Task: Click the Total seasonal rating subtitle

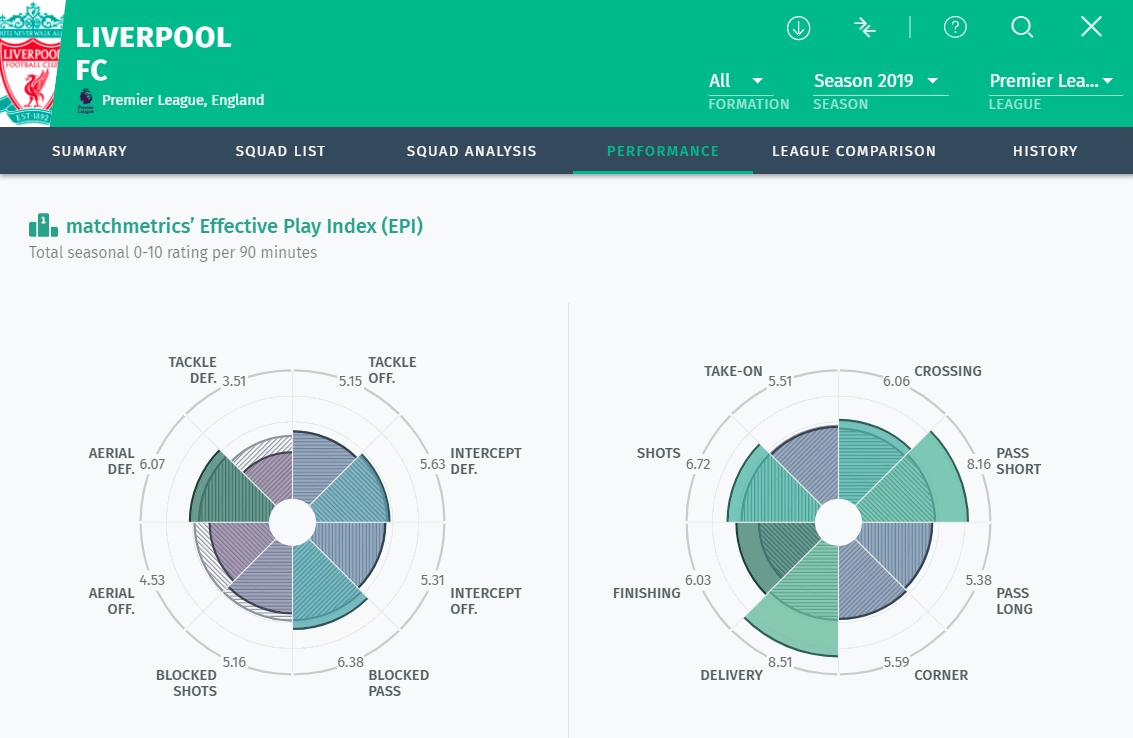Action: click(173, 252)
